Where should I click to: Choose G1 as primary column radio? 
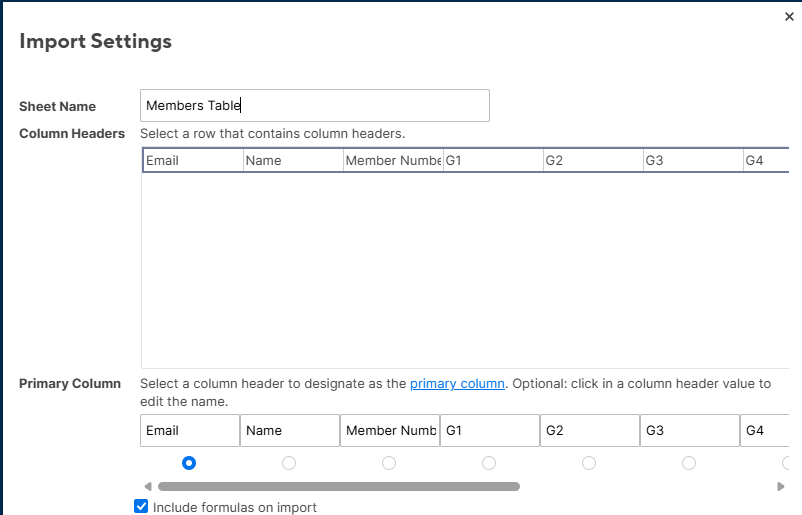coord(489,463)
